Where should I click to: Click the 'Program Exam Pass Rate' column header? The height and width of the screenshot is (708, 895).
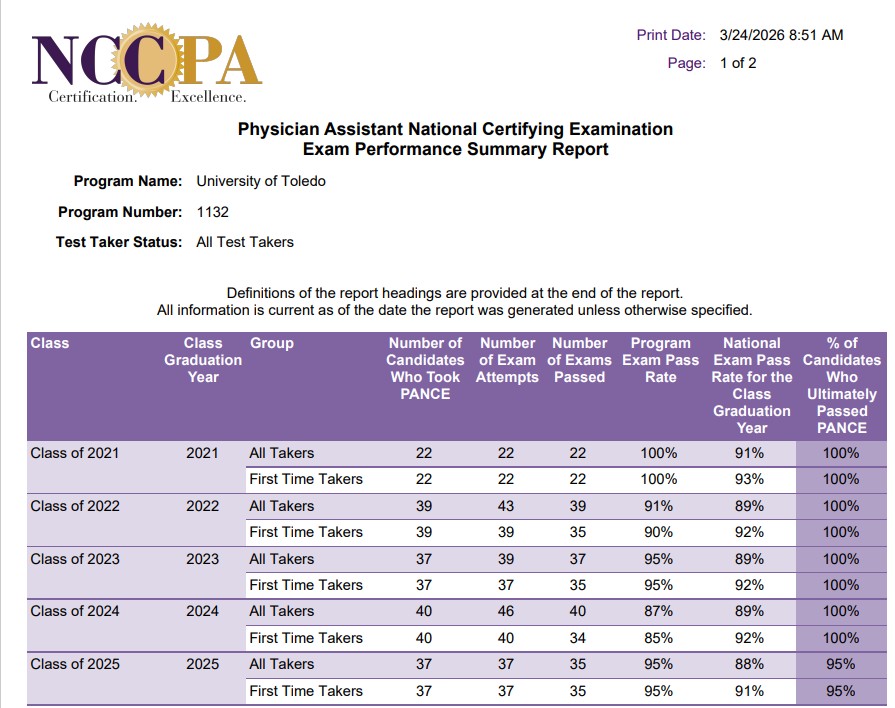(x=660, y=360)
